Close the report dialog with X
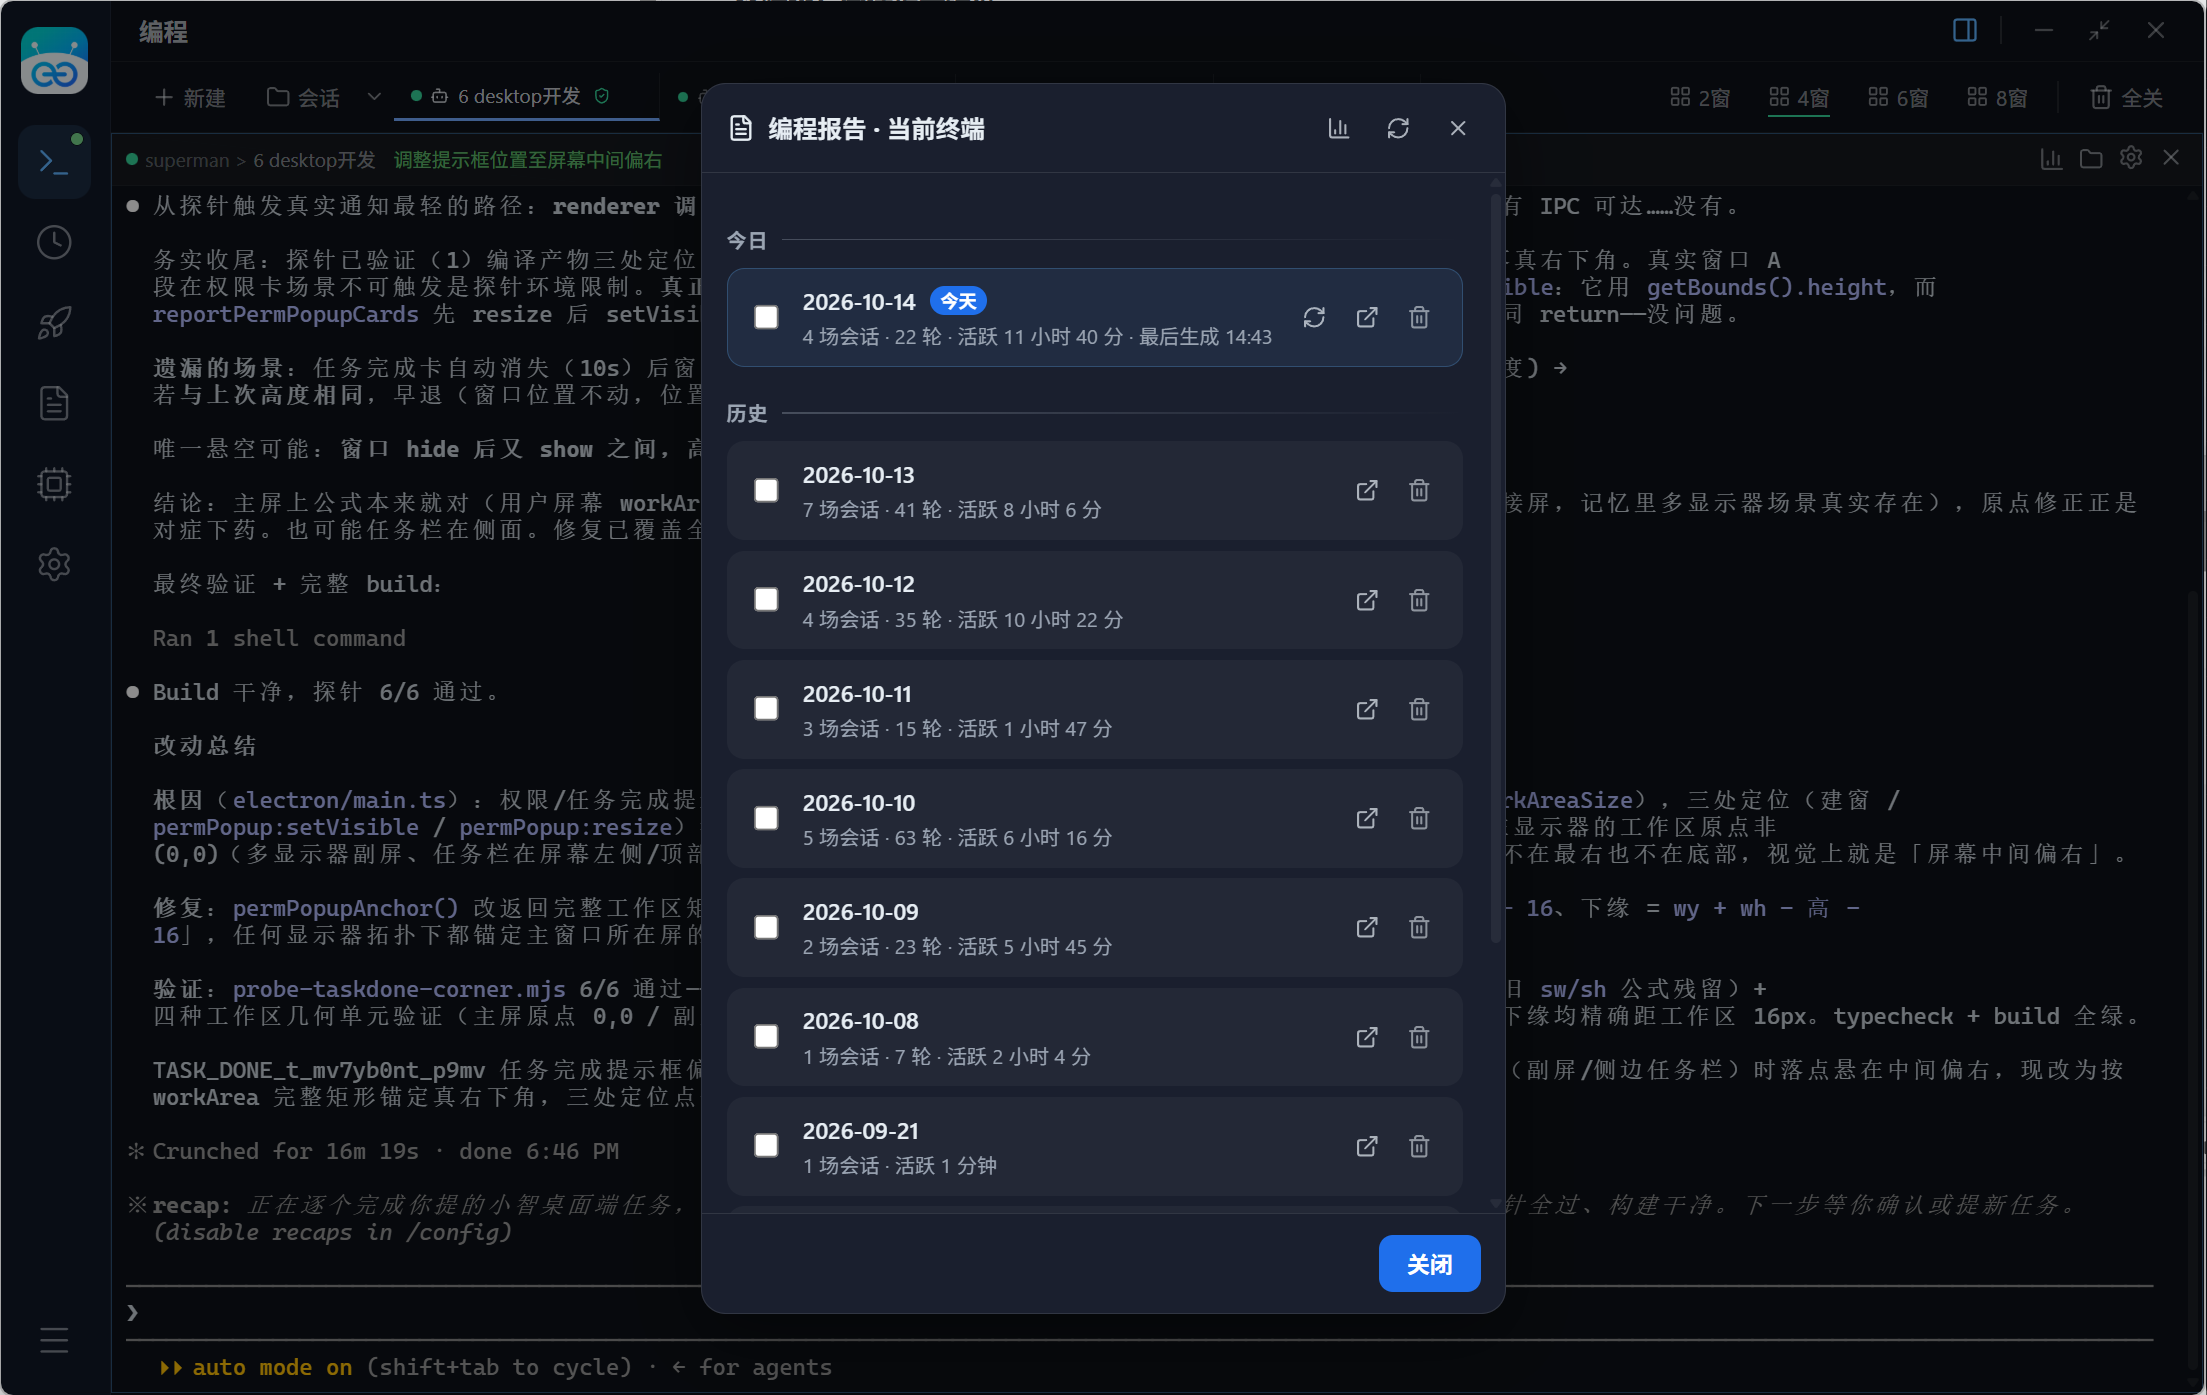Viewport: 2207px width, 1395px height. pos(1458,128)
